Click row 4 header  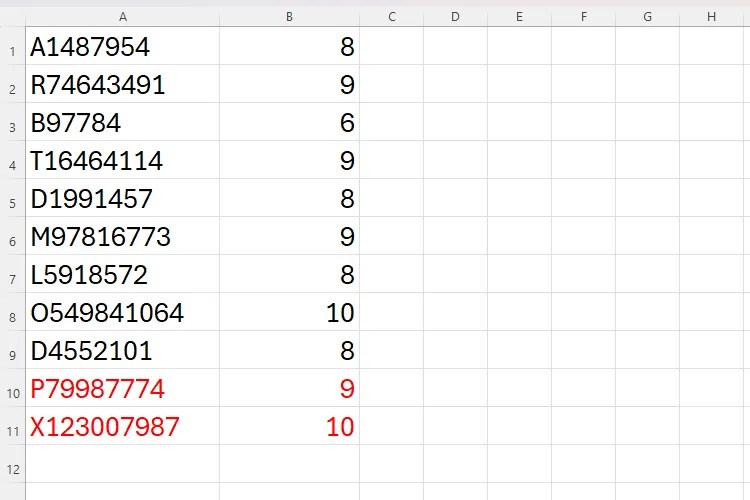point(12,160)
